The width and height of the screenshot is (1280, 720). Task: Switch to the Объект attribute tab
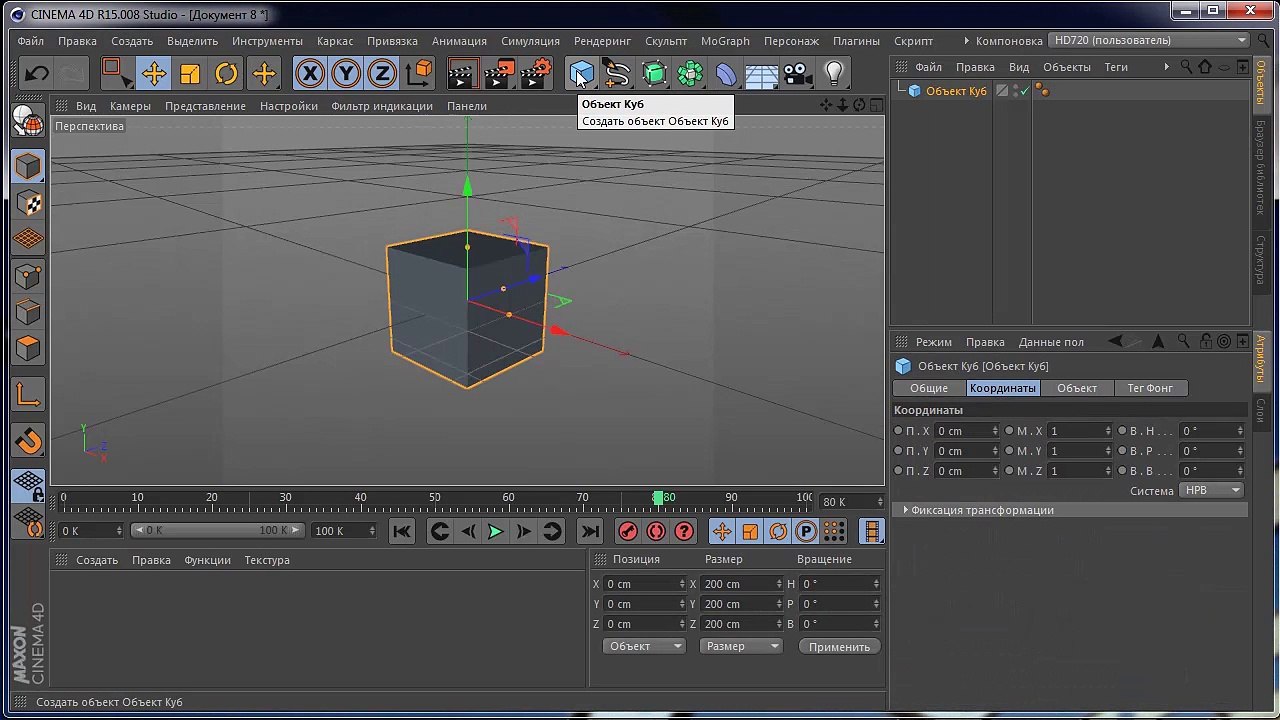[1077, 388]
